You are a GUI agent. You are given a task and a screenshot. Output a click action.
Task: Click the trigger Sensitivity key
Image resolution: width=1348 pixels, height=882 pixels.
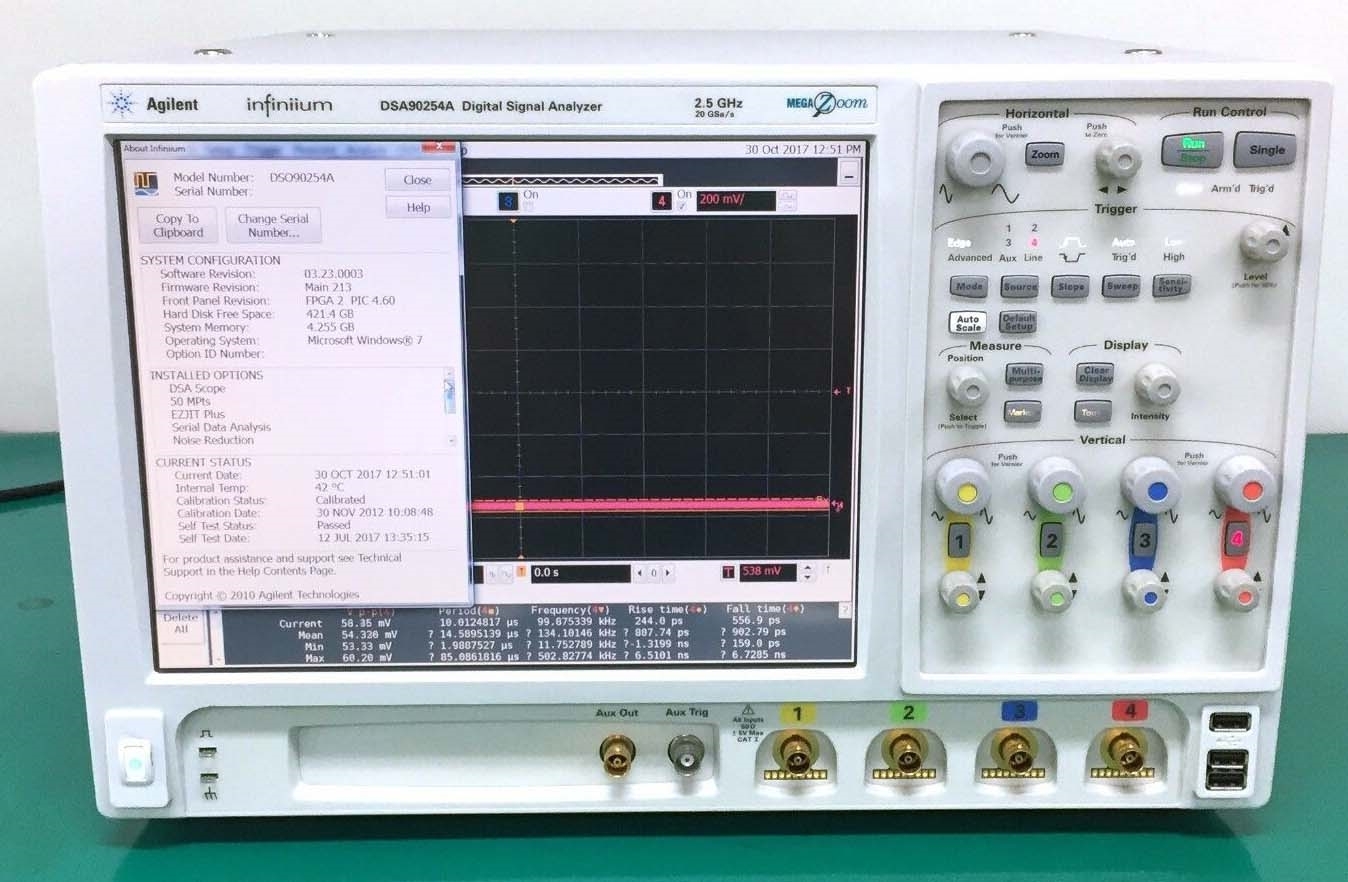[1171, 286]
